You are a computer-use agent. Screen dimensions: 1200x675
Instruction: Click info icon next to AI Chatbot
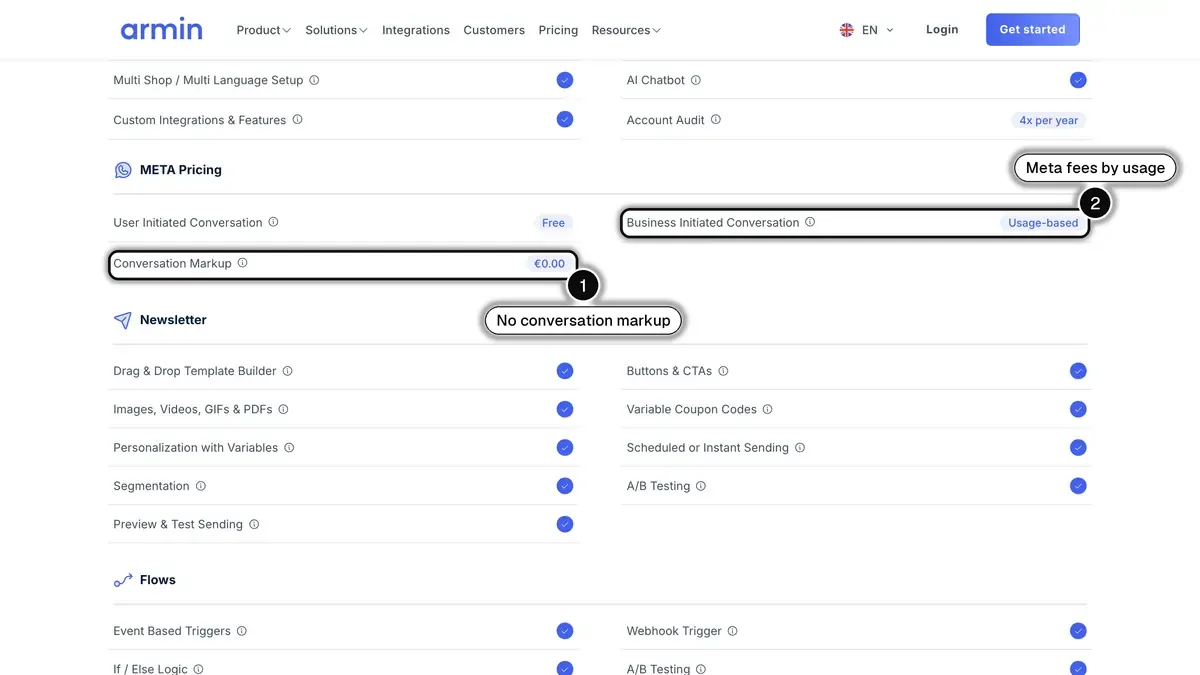pyautogui.click(x=696, y=80)
